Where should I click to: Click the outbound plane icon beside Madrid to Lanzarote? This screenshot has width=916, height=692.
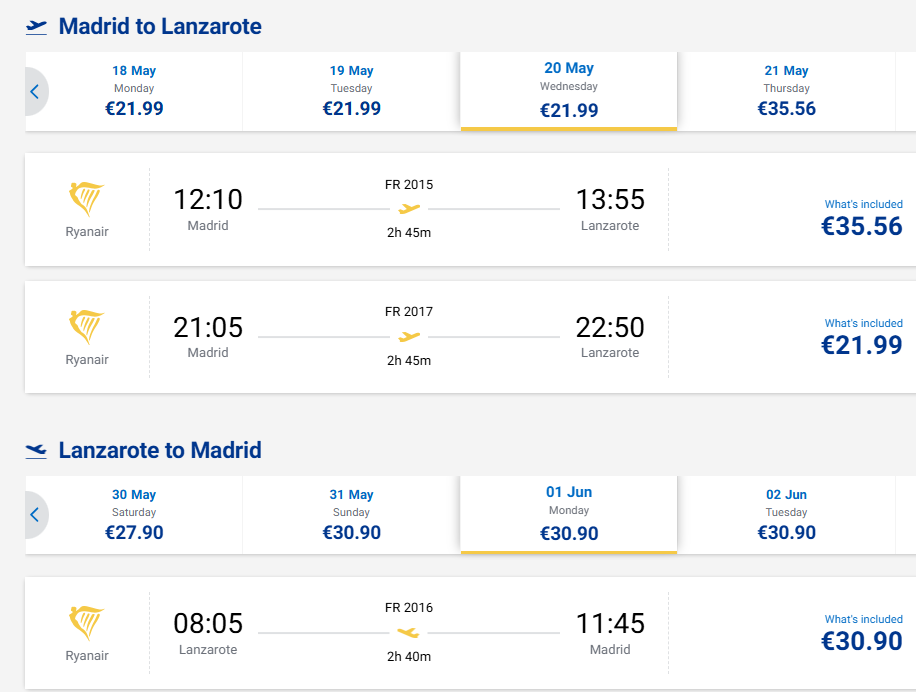(x=37, y=27)
